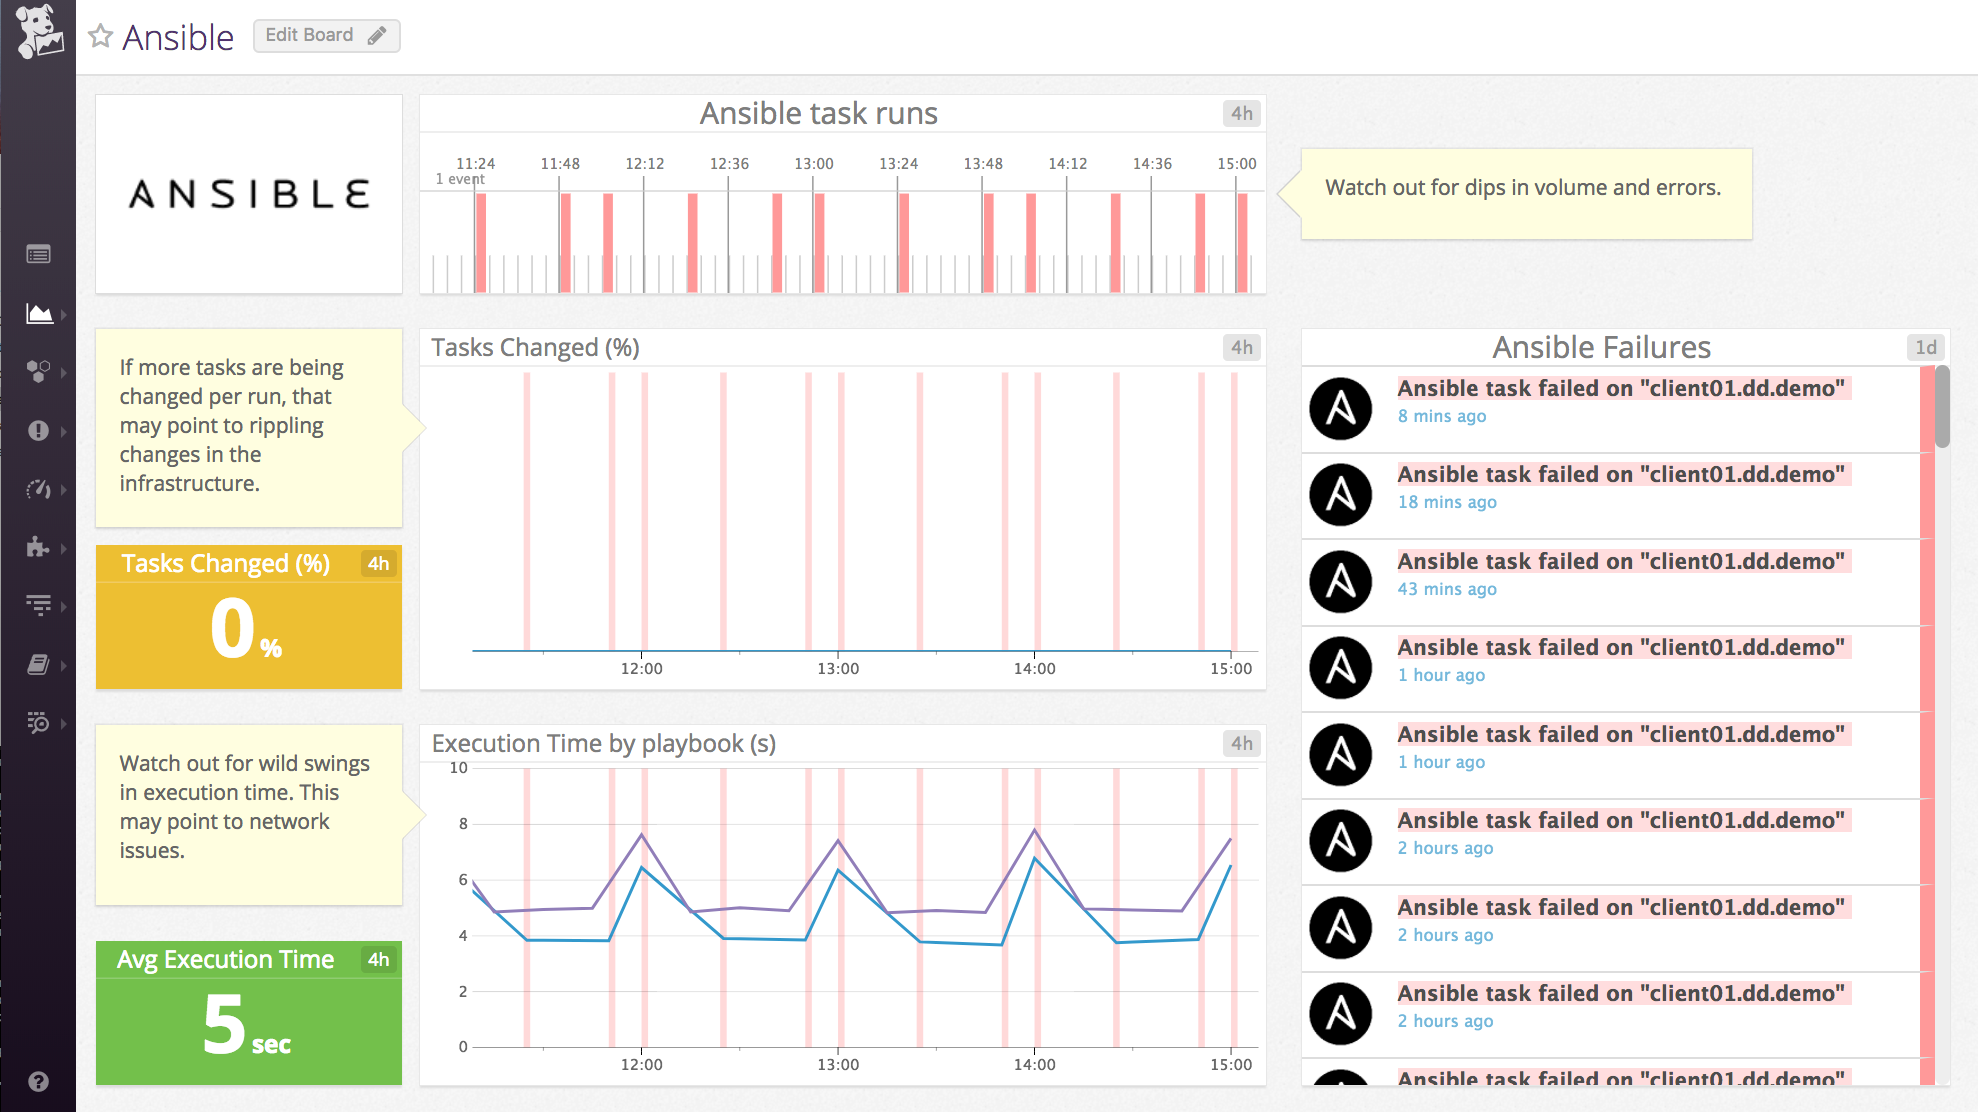Click the saved searches icon at sidebar bottom

[x=38, y=724]
